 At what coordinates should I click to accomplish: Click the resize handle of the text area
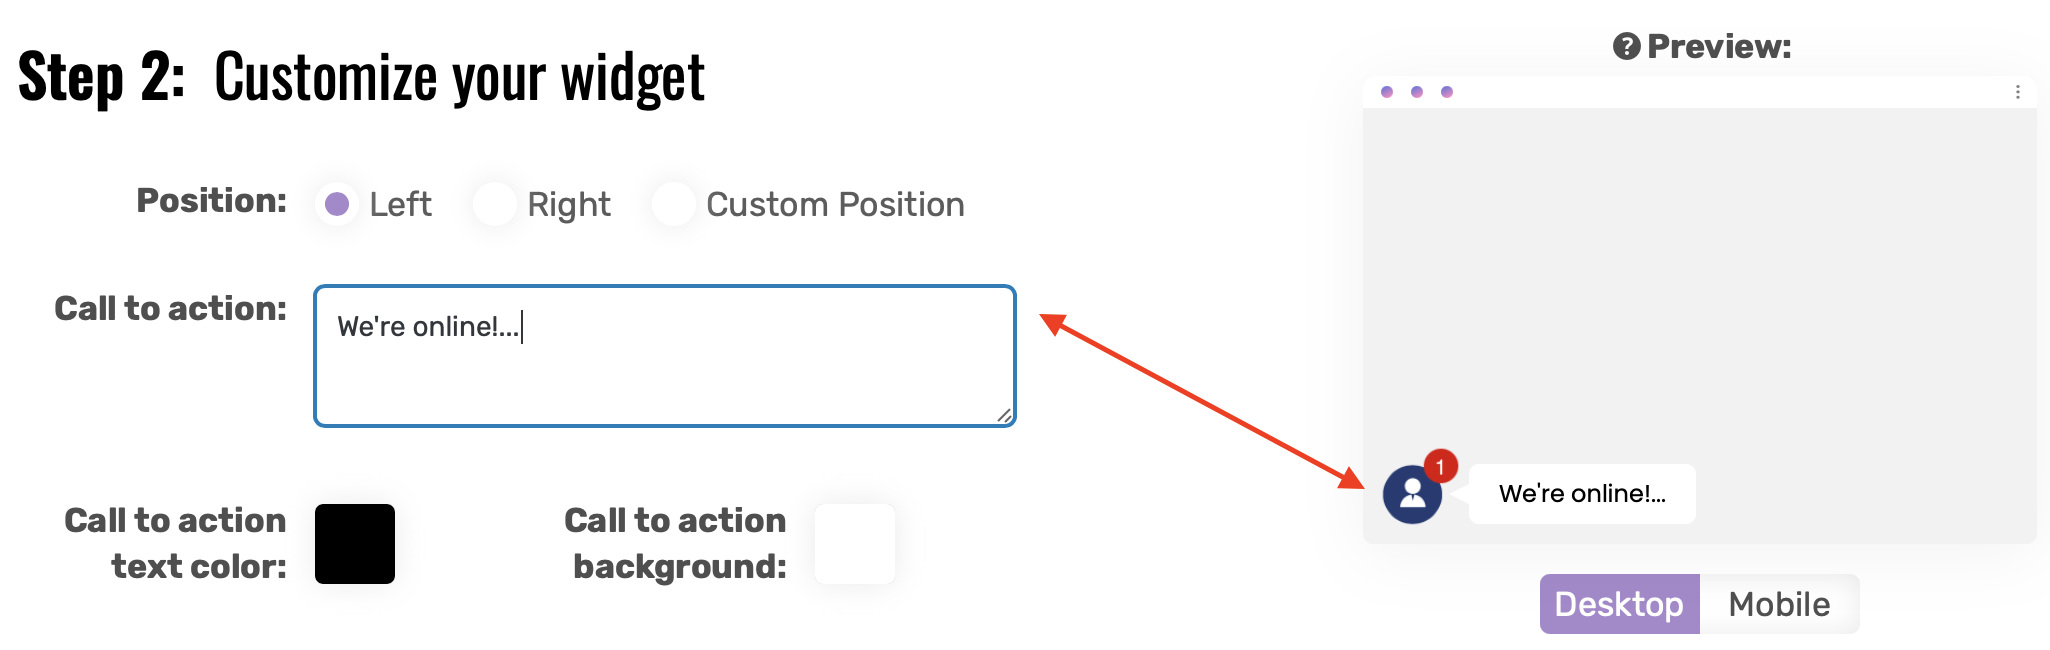pyautogui.click(x=1005, y=416)
